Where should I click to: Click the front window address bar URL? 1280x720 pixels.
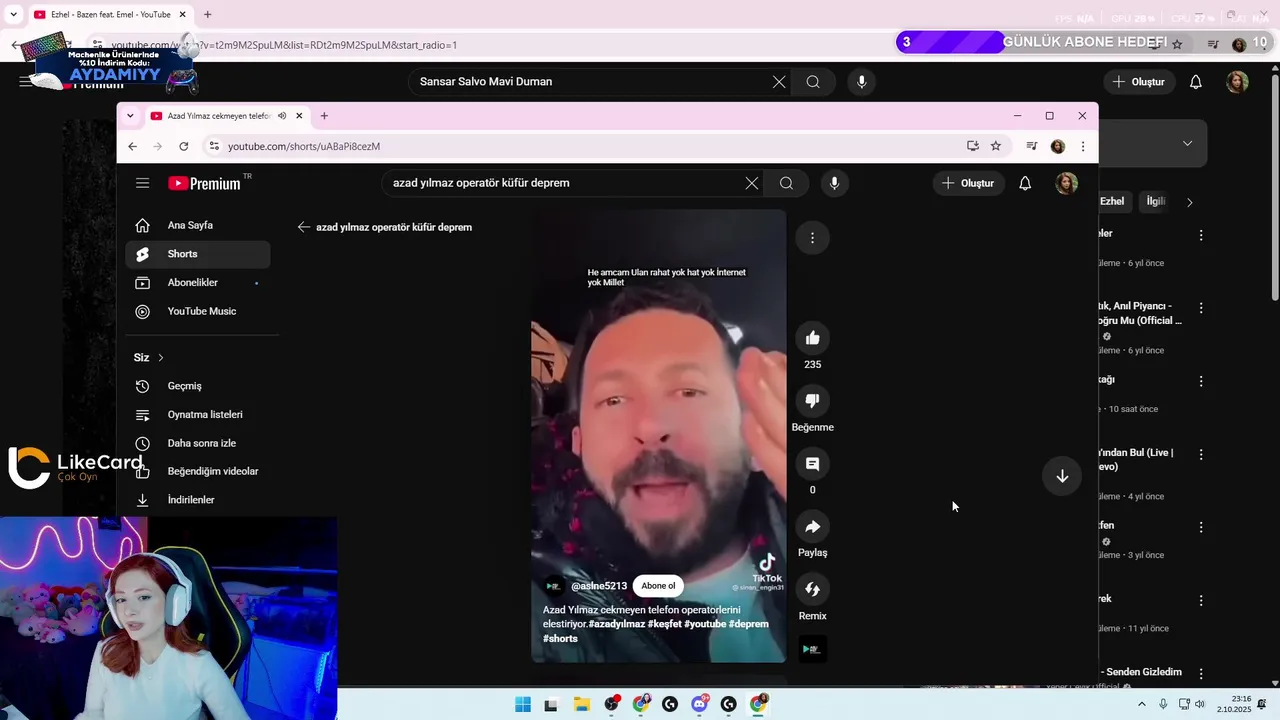(x=304, y=146)
